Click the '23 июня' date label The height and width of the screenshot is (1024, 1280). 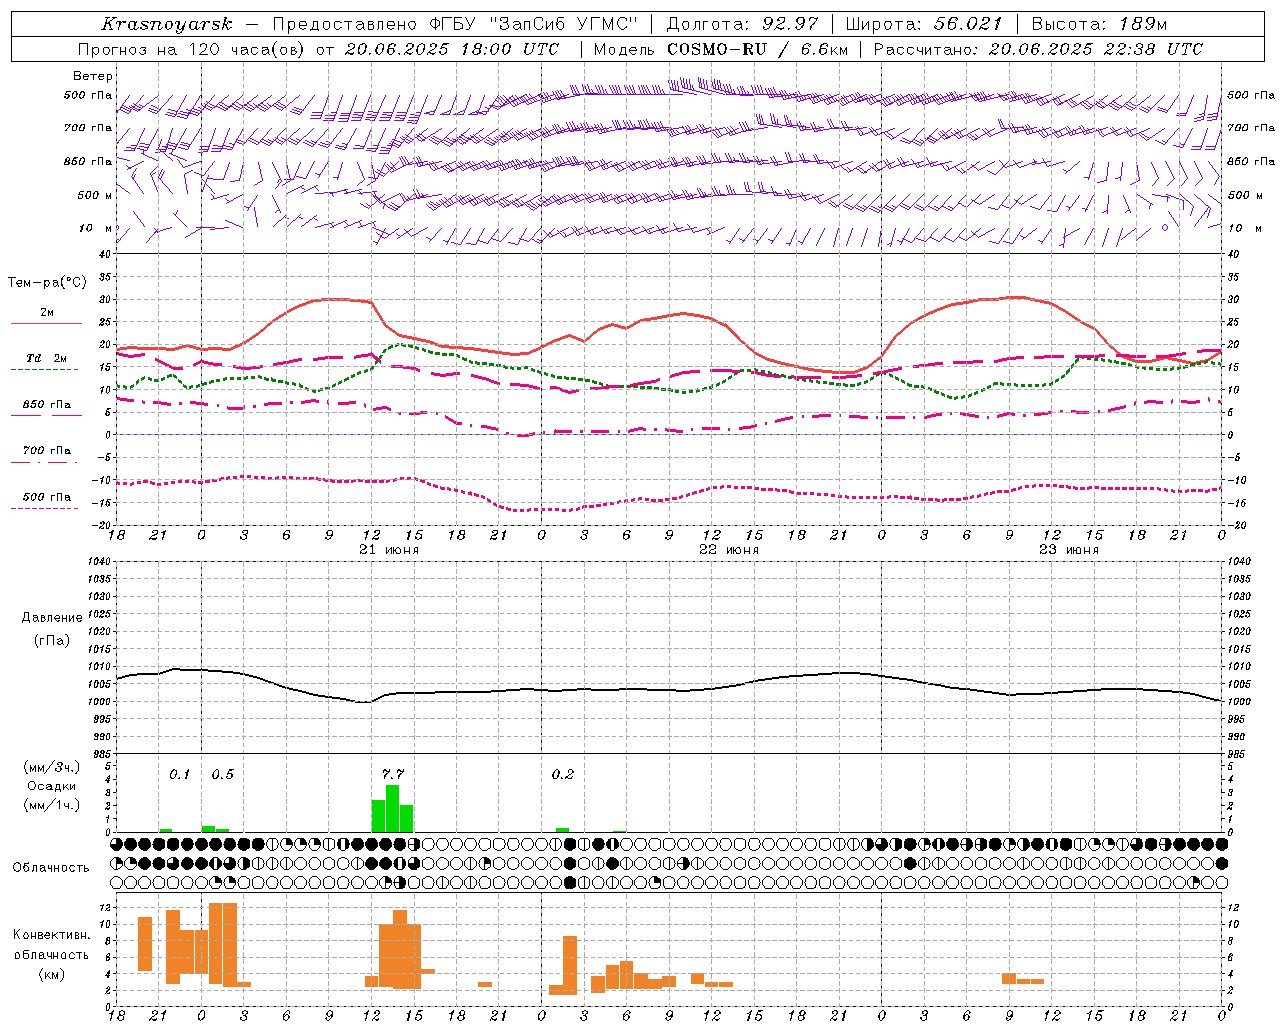point(1069,550)
